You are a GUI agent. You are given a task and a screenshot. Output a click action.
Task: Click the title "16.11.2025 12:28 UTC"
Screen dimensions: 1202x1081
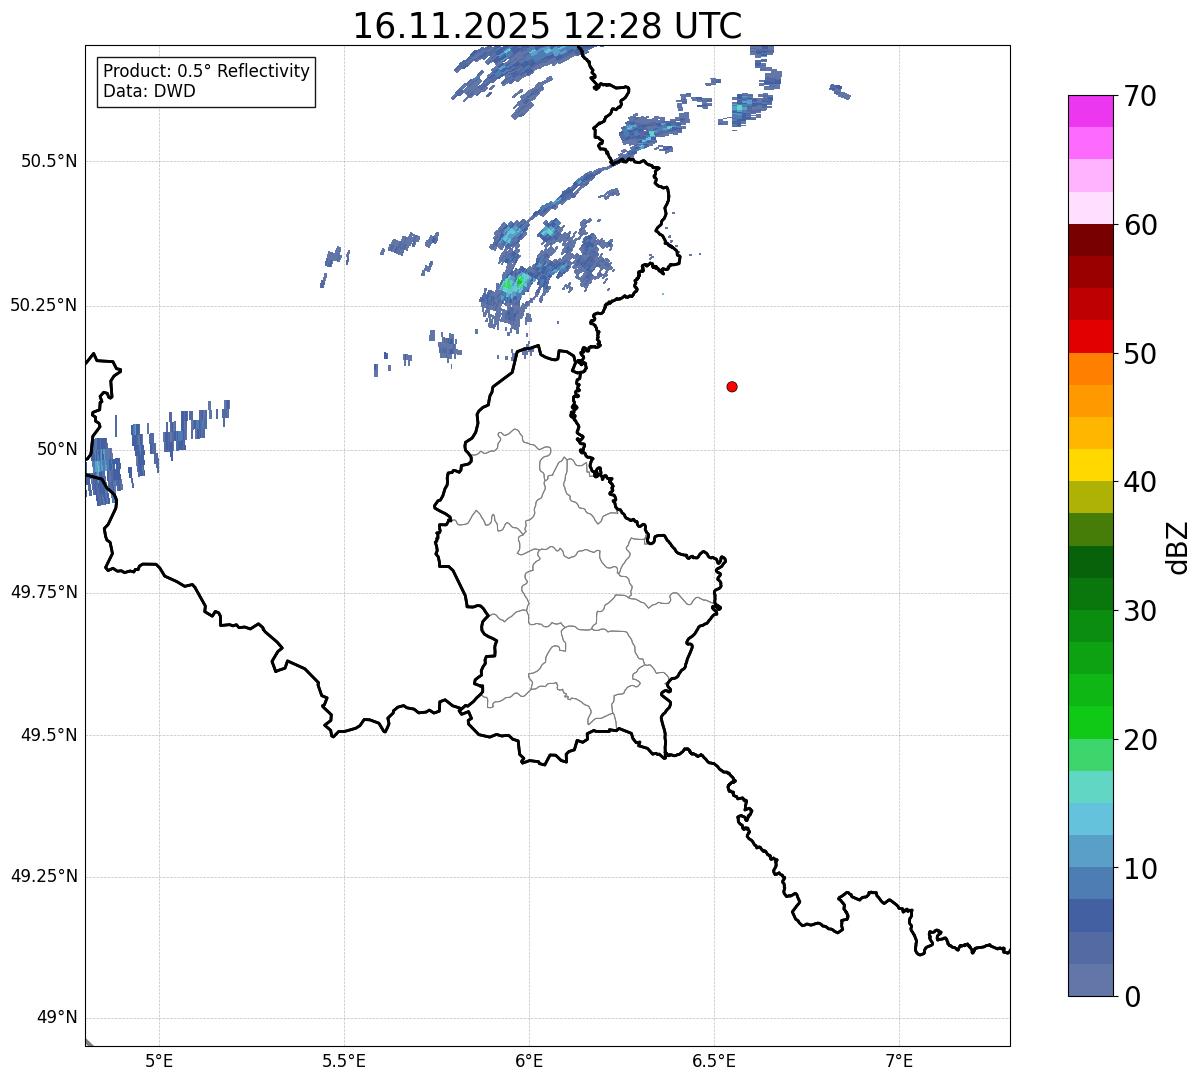click(x=547, y=26)
